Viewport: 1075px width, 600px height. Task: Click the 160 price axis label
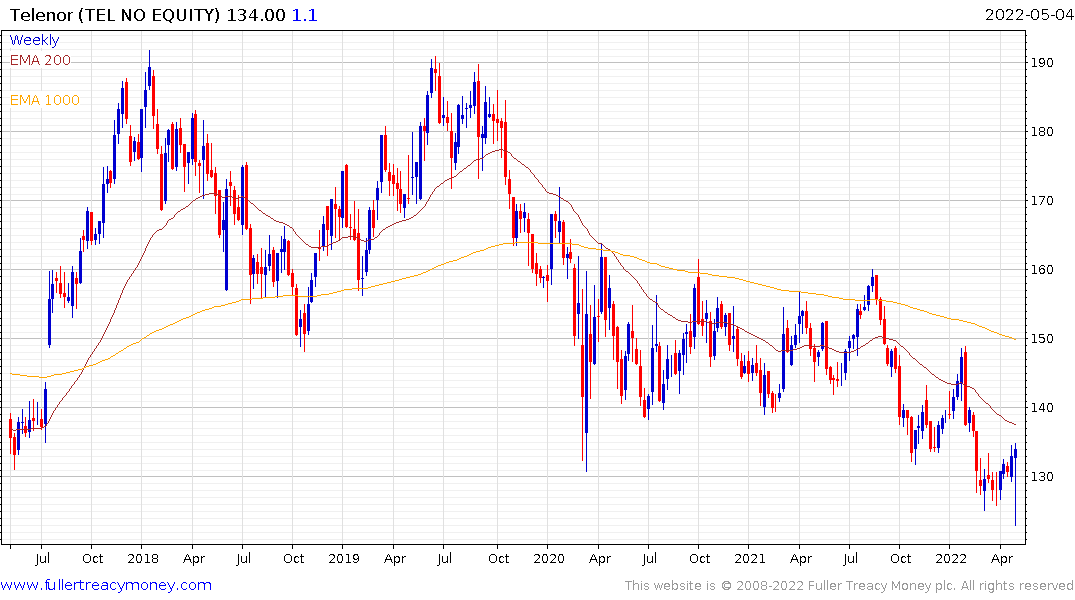pos(1044,270)
